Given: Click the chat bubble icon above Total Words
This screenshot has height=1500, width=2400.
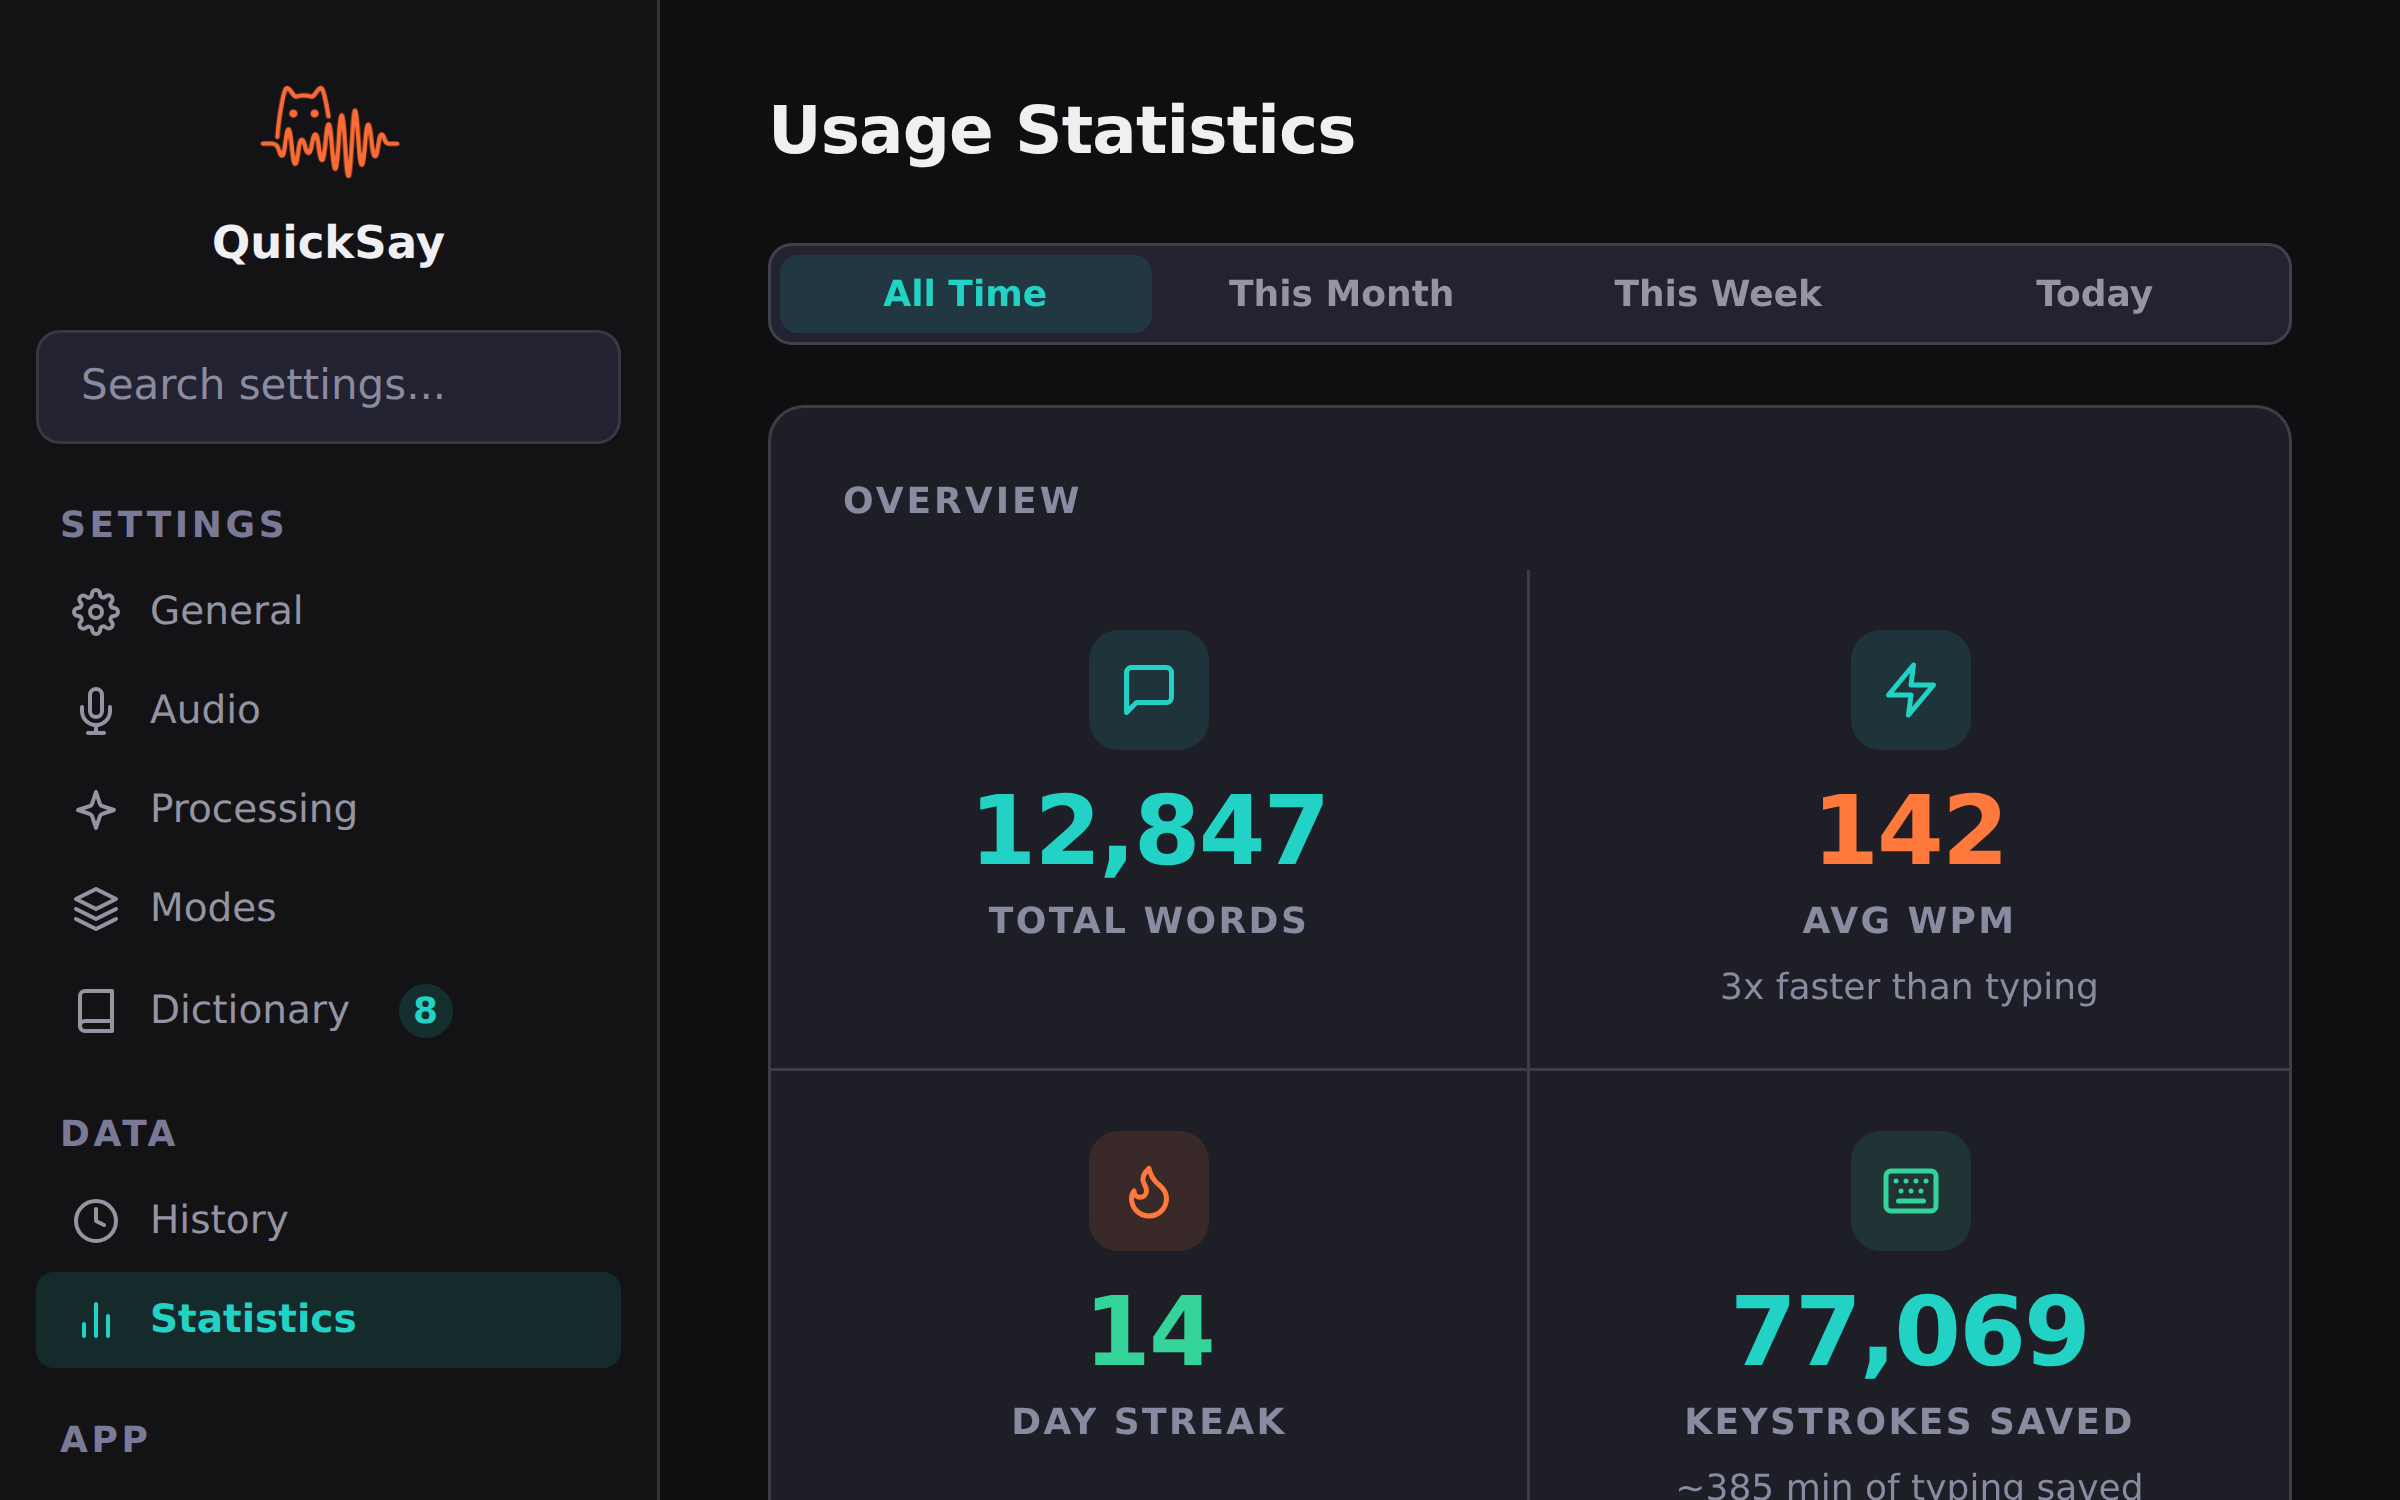Looking at the screenshot, I should point(1148,688).
